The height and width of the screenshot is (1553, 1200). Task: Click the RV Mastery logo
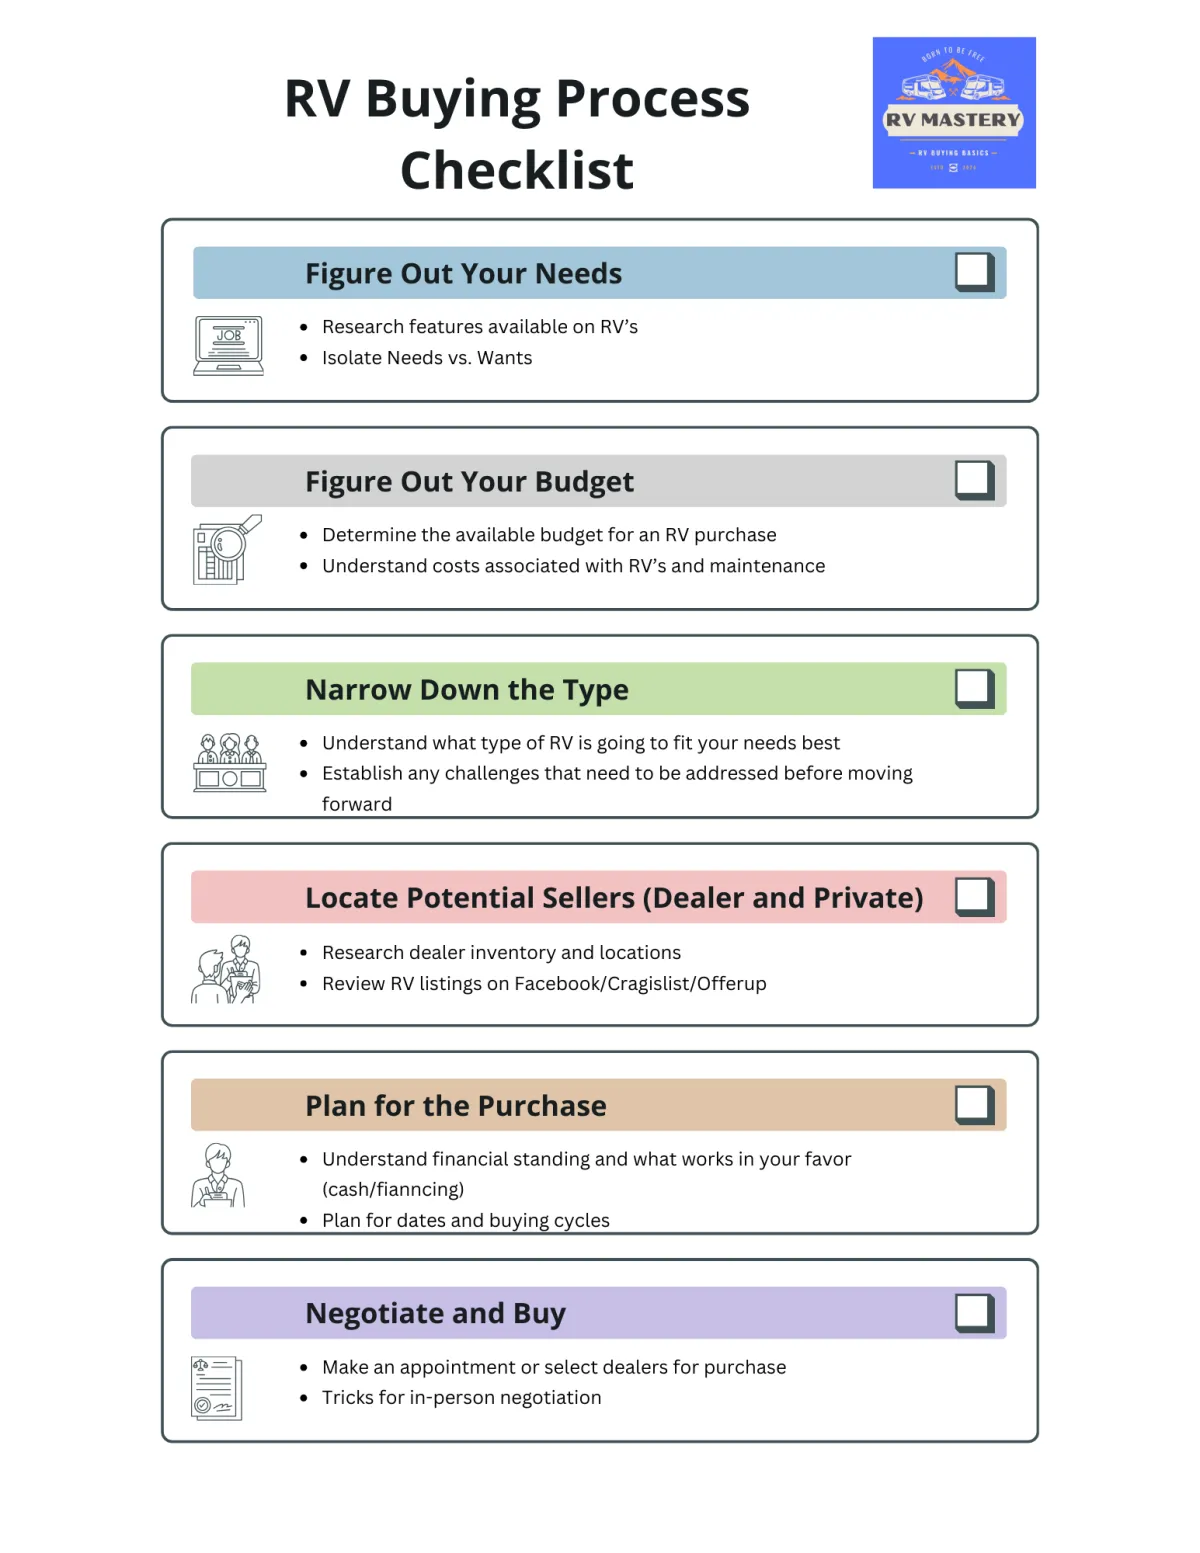click(x=954, y=113)
